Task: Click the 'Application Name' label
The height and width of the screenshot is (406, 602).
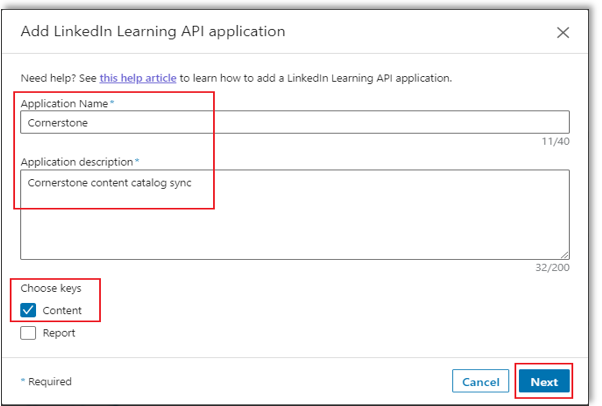Action: (x=64, y=104)
